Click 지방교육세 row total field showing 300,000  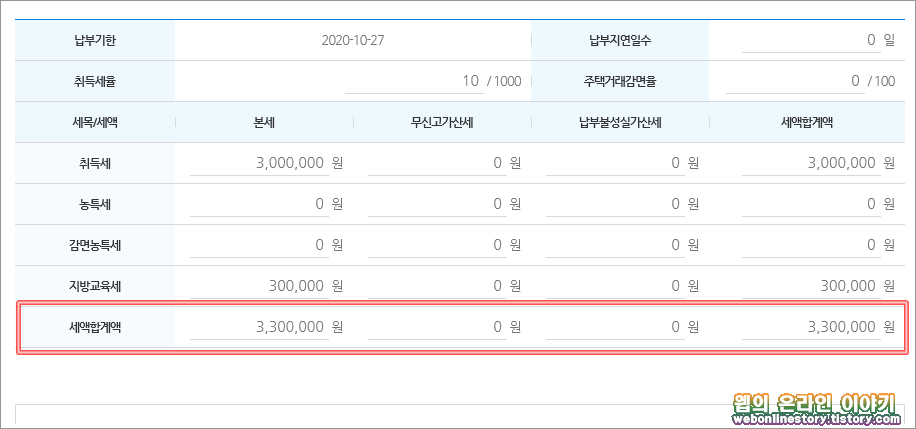(811, 286)
